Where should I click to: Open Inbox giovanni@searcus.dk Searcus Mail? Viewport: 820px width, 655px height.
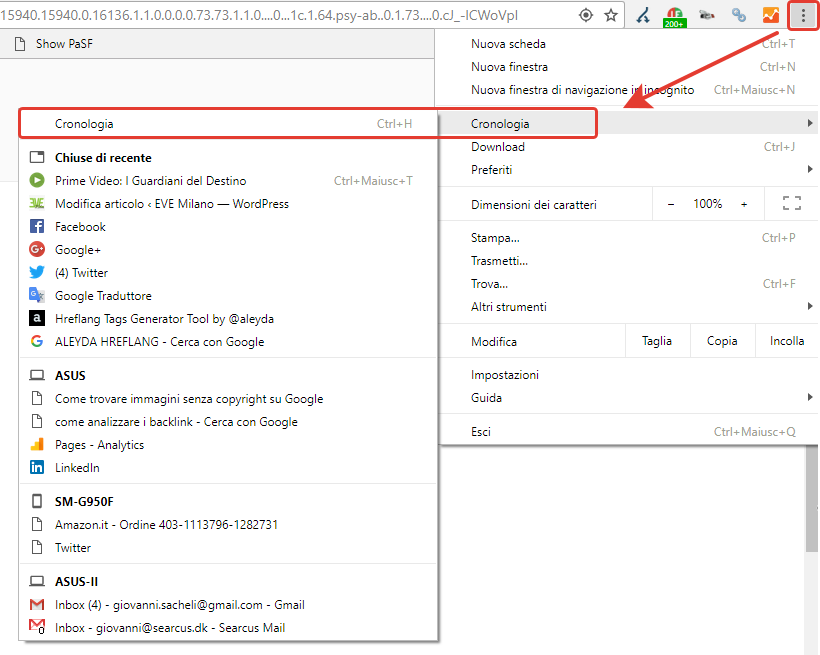coord(228,628)
